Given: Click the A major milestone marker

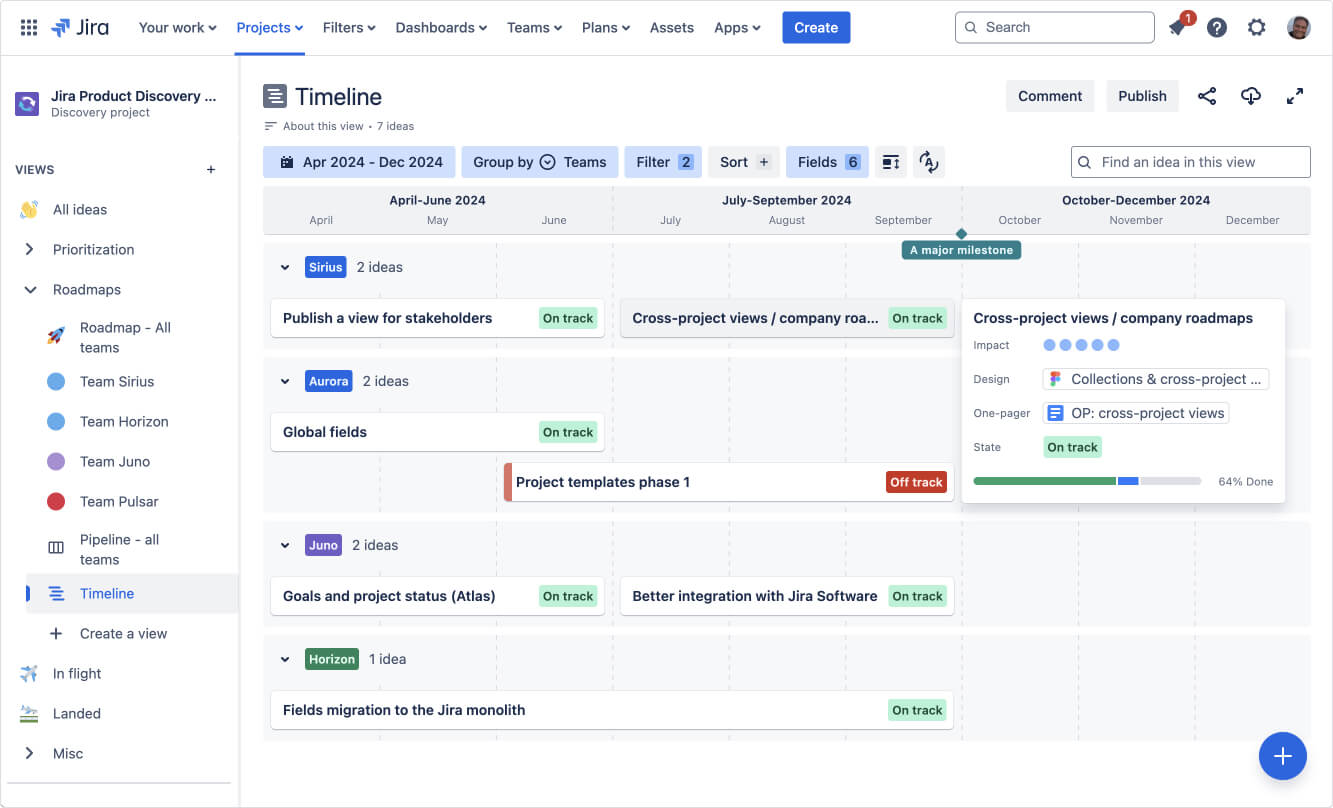Looking at the screenshot, I should [x=960, y=249].
